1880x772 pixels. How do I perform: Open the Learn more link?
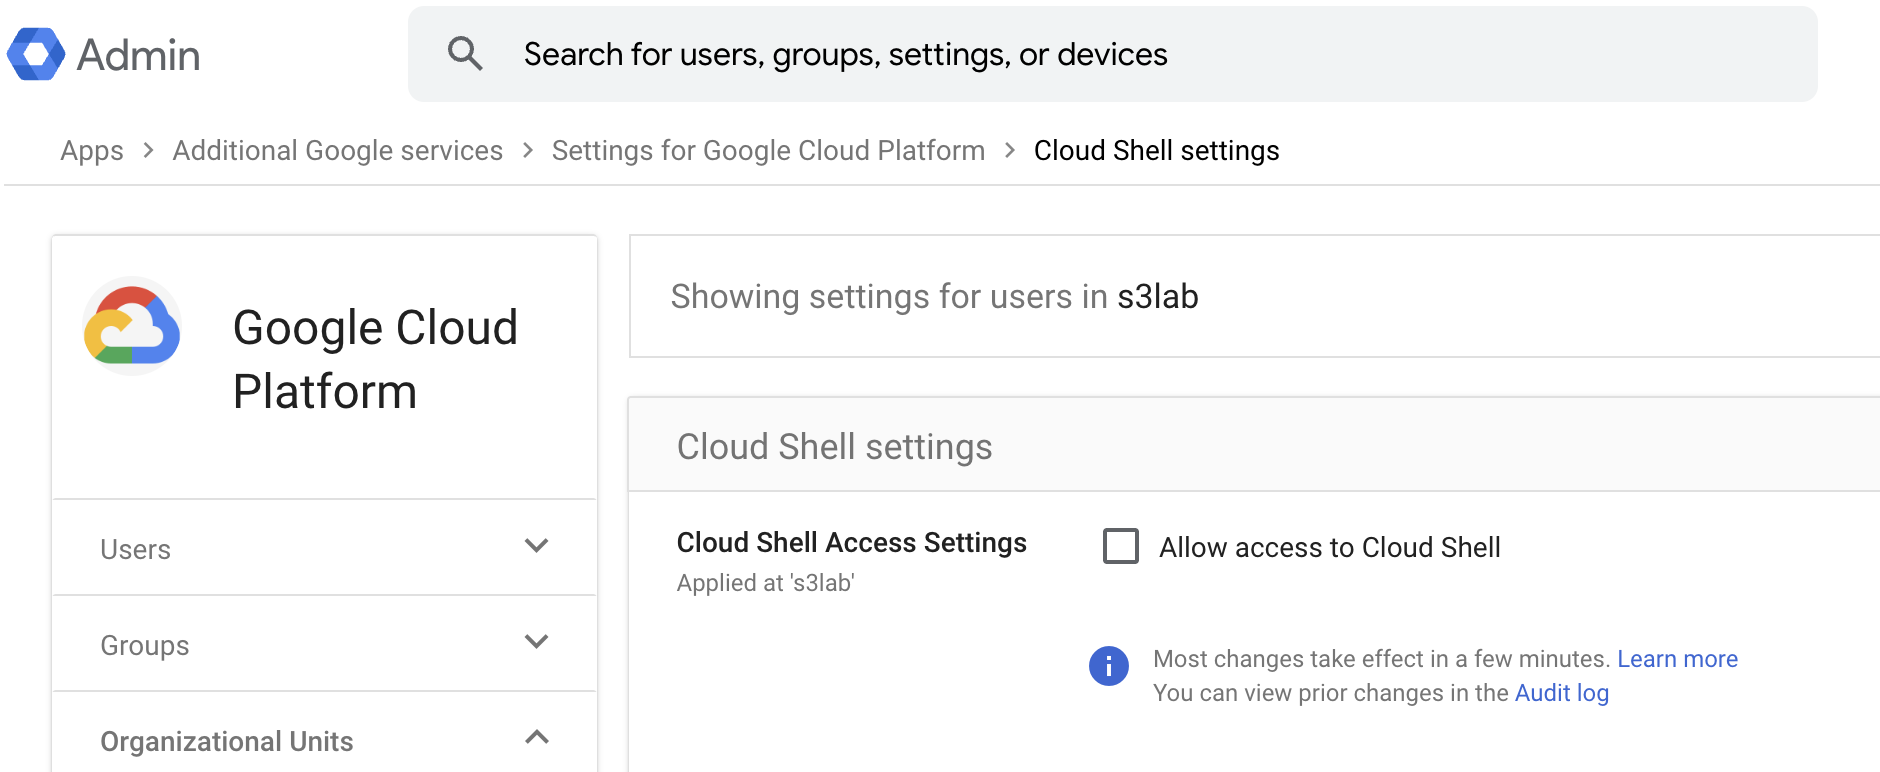point(1677,659)
